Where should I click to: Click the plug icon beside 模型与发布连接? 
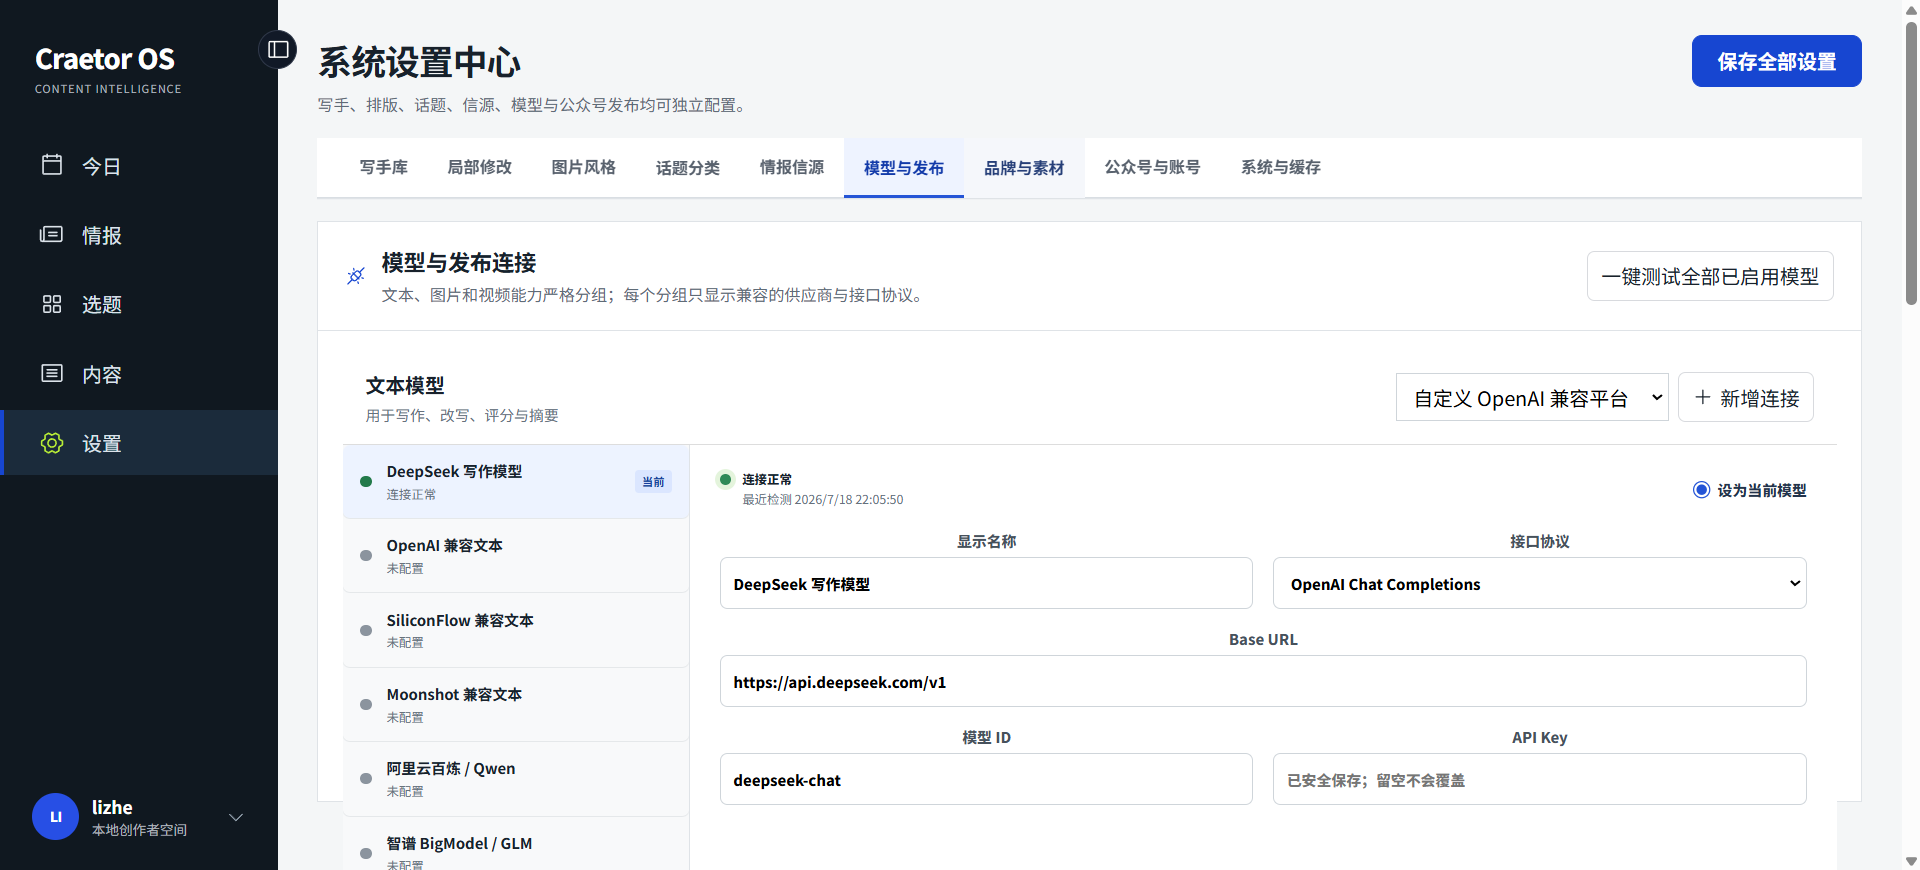pos(356,276)
